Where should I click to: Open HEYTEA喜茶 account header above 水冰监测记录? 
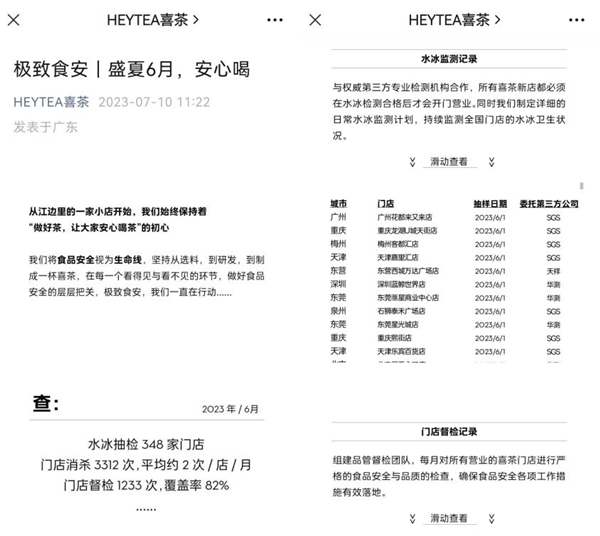pyautogui.click(x=454, y=20)
